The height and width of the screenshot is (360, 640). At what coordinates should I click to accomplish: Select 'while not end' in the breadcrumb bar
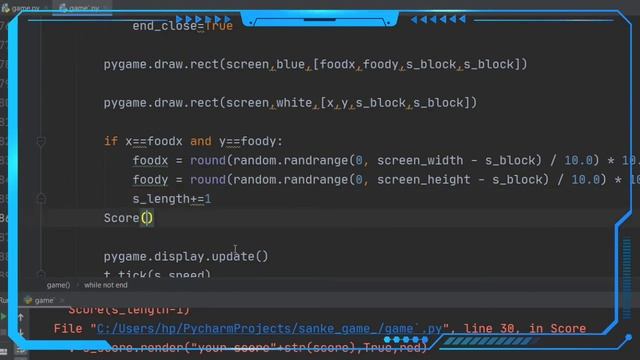point(106,285)
